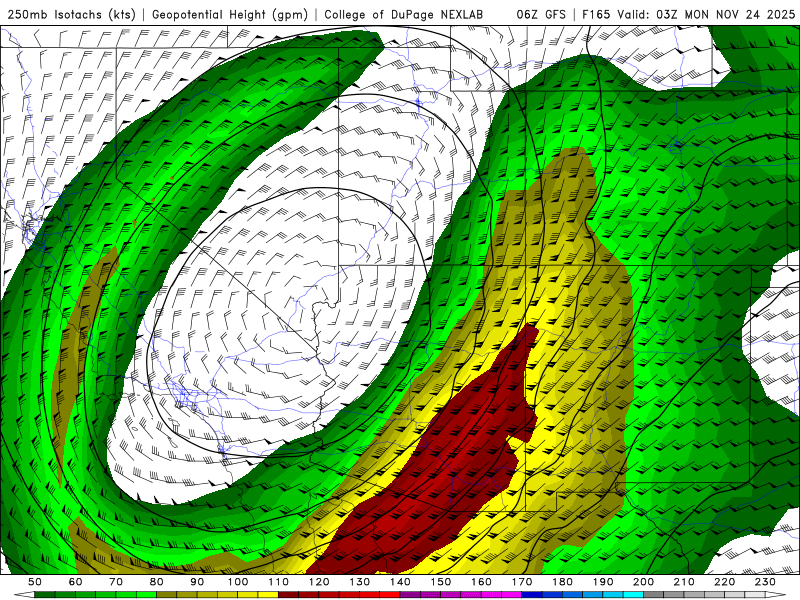Click the 'F165 Valid: 03Z MON NOV 24 2025' text
The height and width of the screenshot is (600, 800).
(x=688, y=15)
